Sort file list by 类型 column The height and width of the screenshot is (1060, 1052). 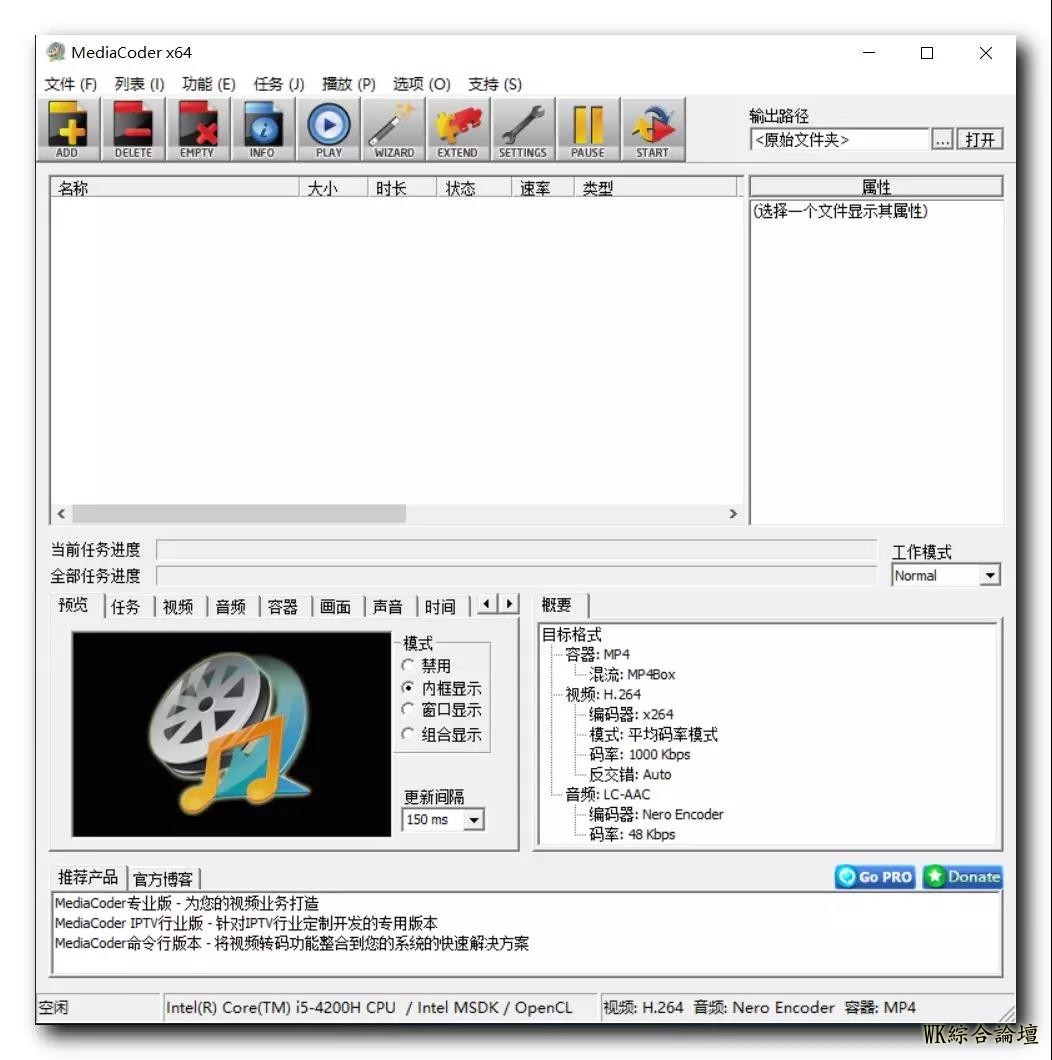654,188
